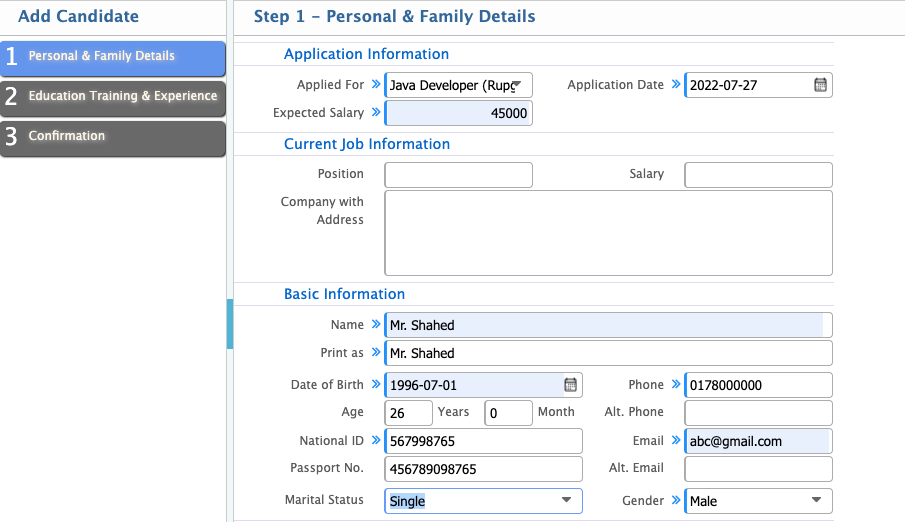Focus the Company with Address text area
905x522 pixels.
pyautogui.click(x=608, y=233)
